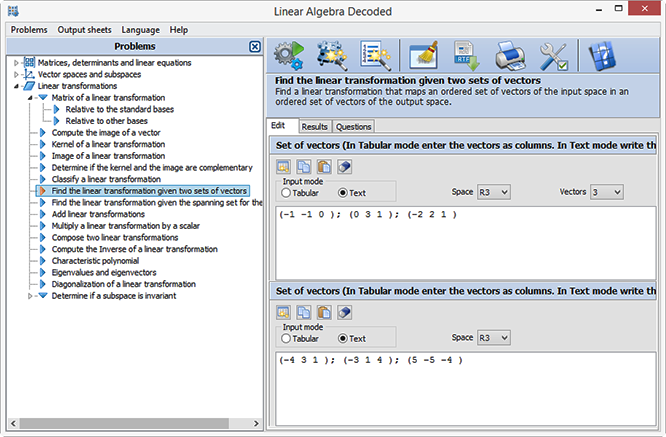The height and width of the screenshot is (437, 666).
Task: Click the second set's generate-matrix icon
Action: (x=283, y=312)
